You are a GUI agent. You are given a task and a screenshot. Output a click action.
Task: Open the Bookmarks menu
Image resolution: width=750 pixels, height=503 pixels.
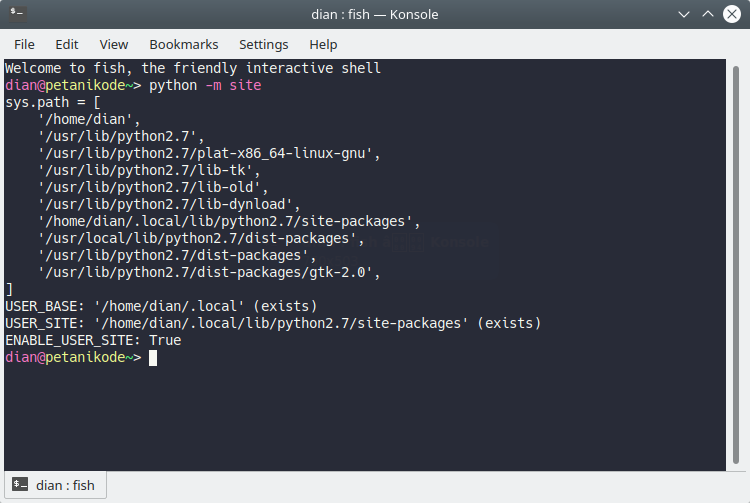(x=183, y=44)
